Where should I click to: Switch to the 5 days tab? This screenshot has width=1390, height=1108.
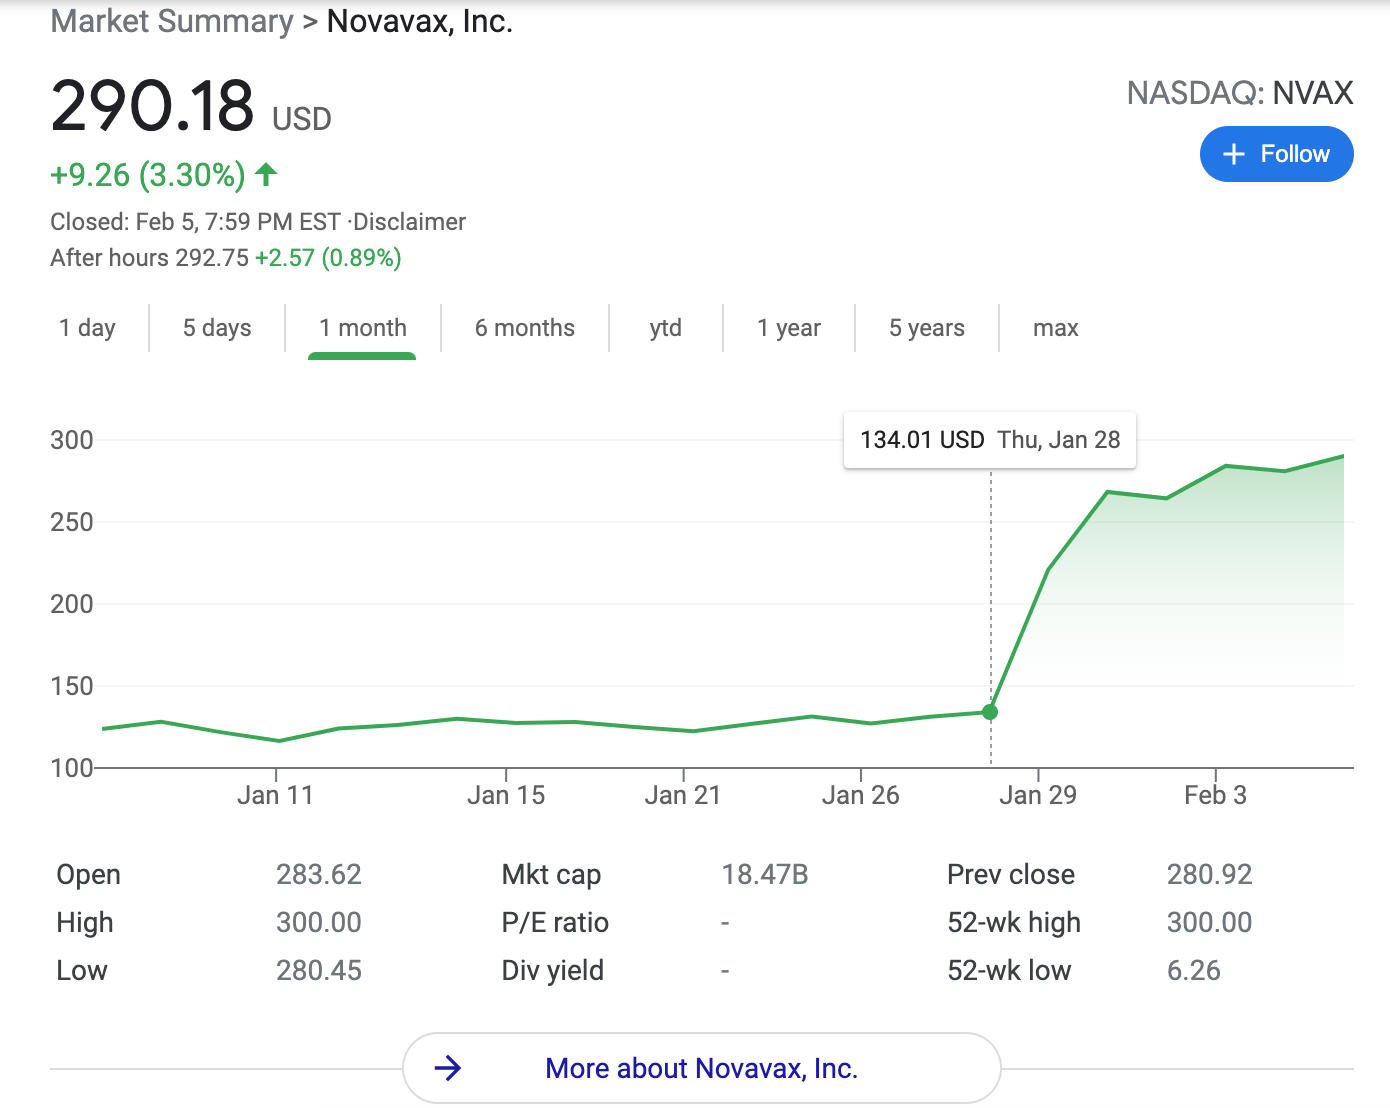pyautogui.click(x=217, y=328)
